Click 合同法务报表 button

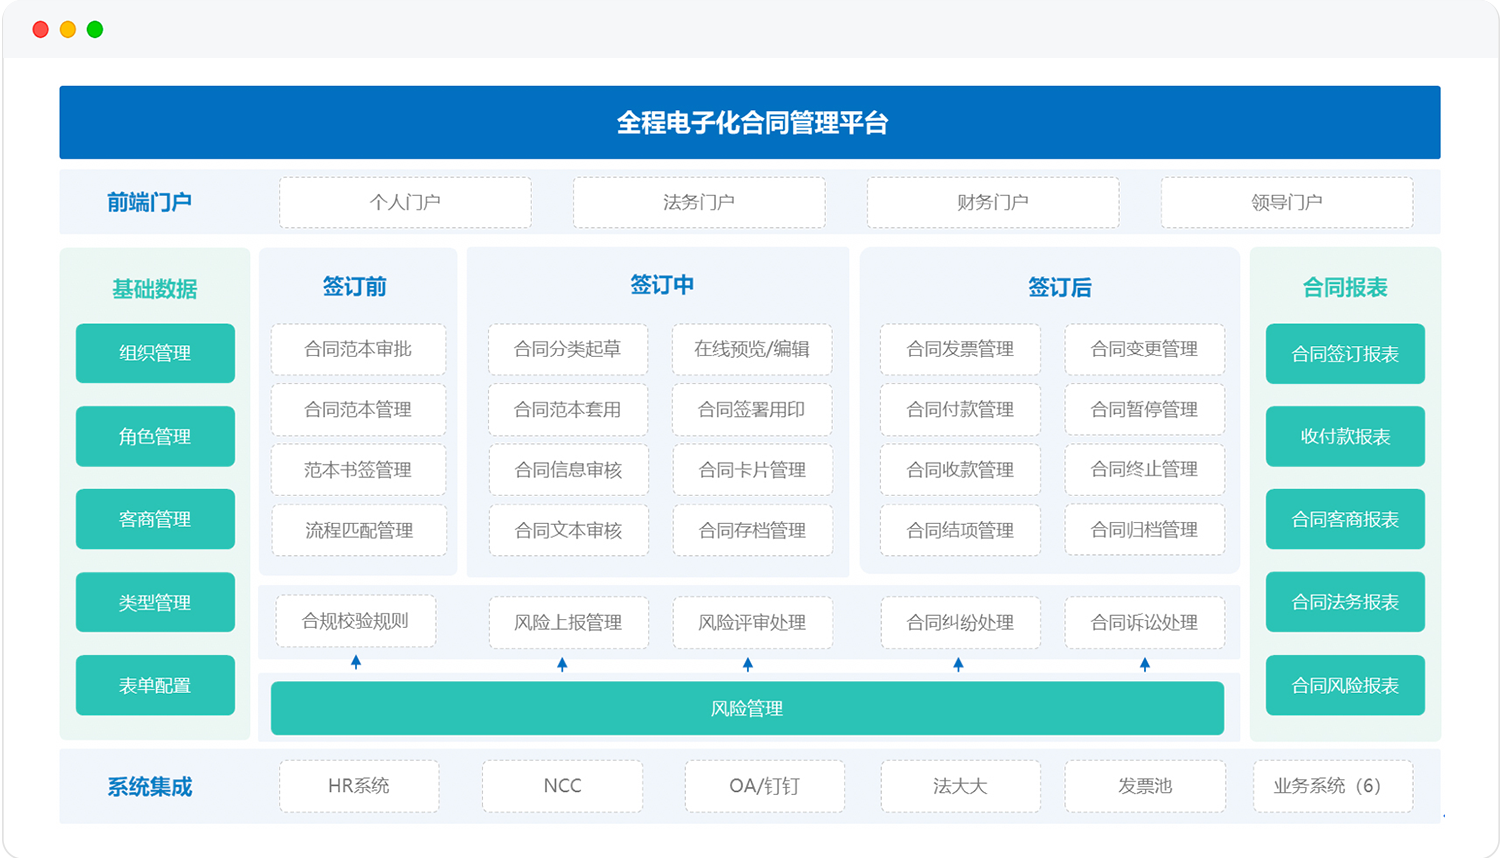coord(1345,602)
